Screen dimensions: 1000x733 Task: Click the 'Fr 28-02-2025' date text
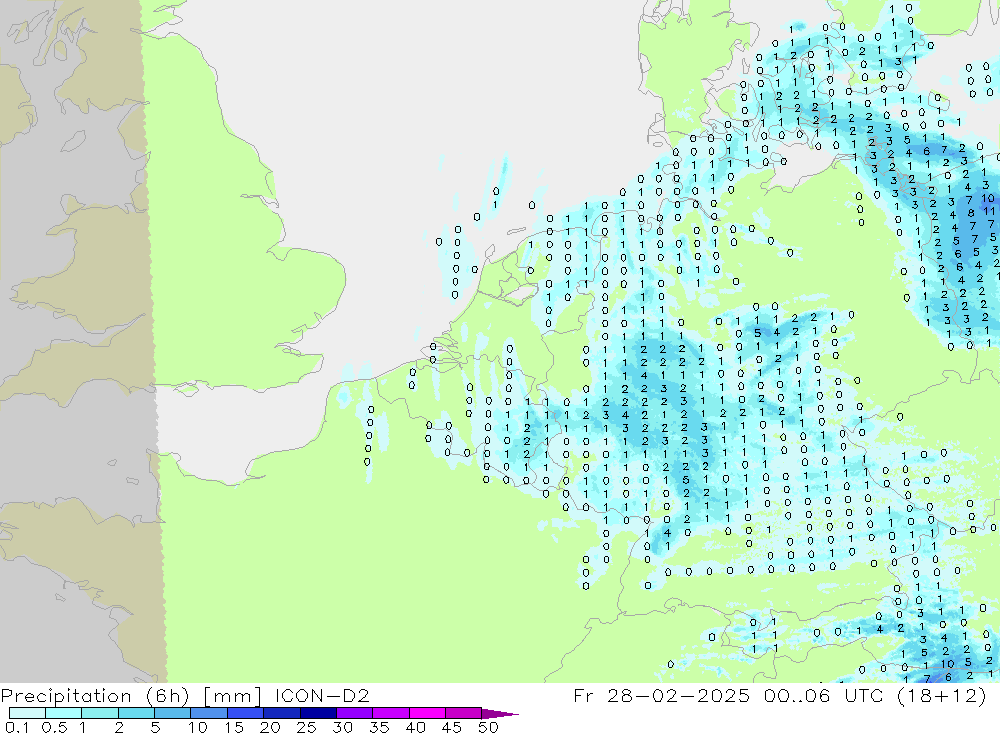[x=661, y=695]
